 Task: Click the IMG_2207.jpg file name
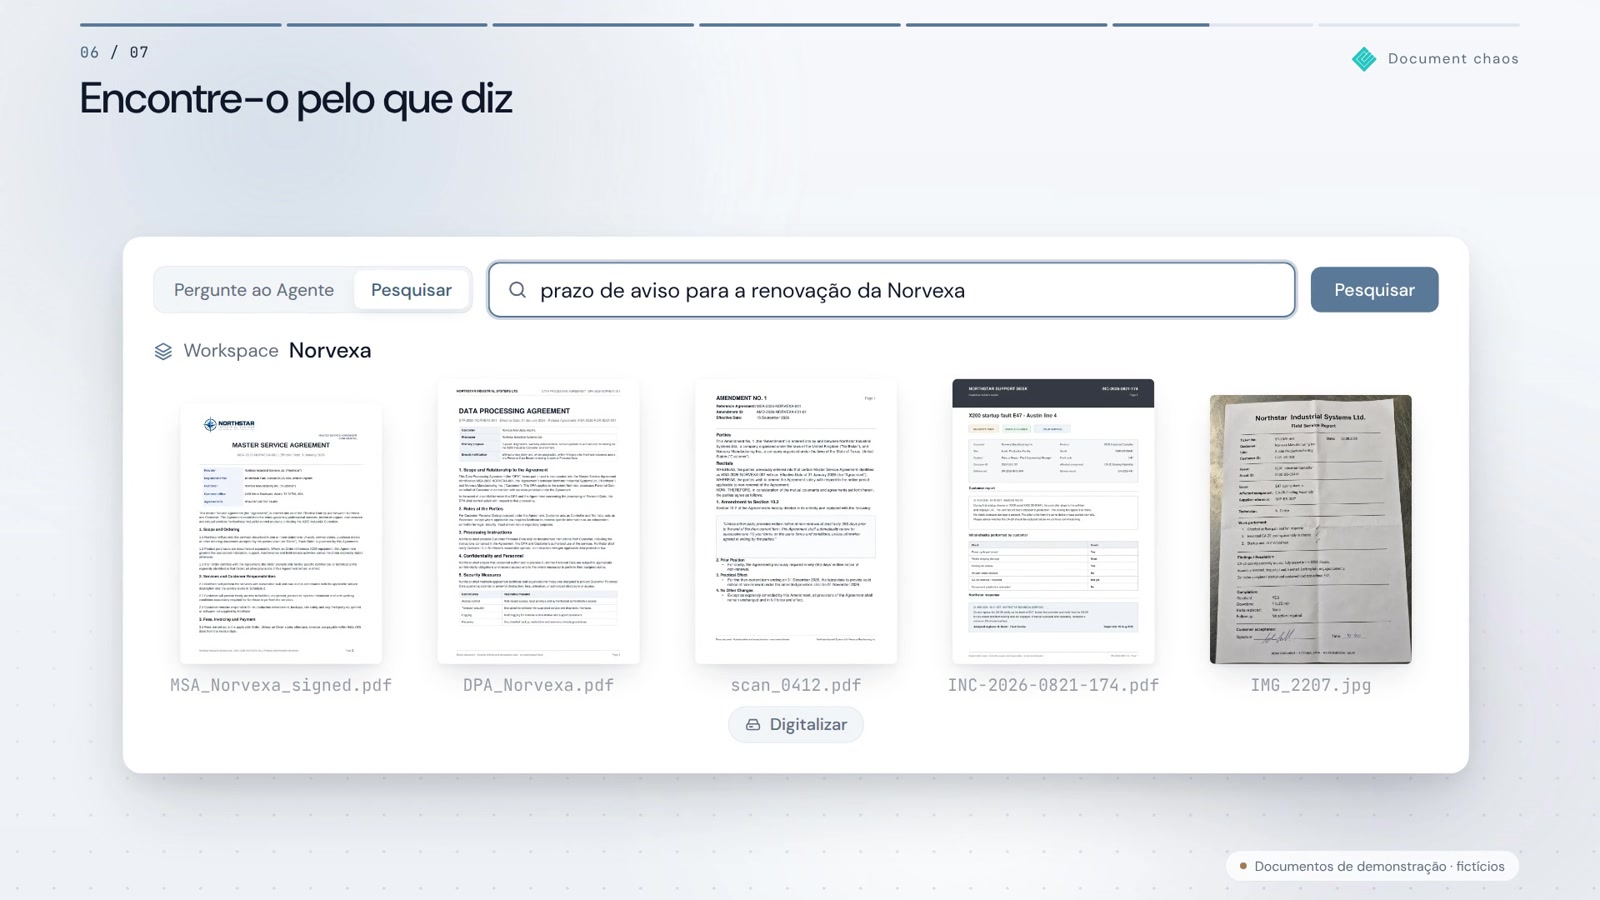1311,685
